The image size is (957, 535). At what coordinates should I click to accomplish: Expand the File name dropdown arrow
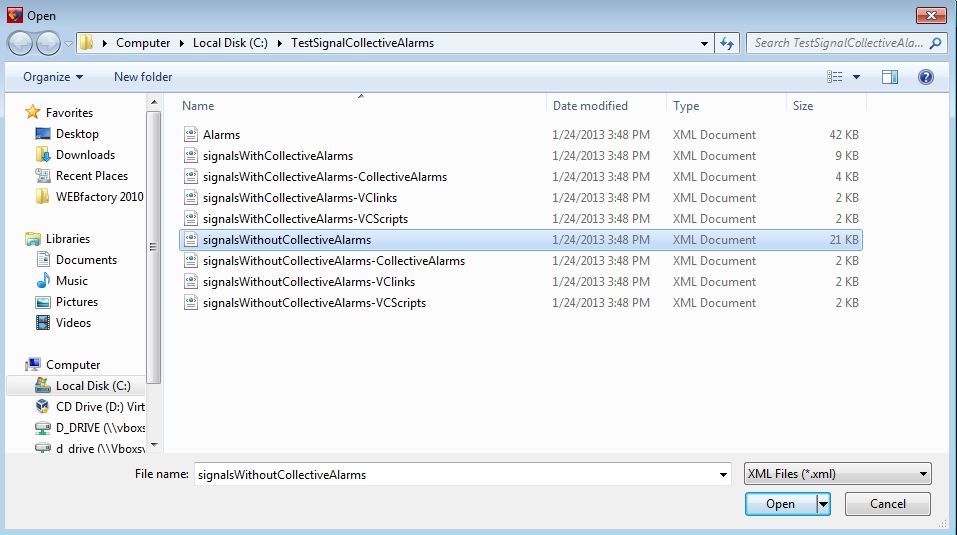click(x=723, y=475)
